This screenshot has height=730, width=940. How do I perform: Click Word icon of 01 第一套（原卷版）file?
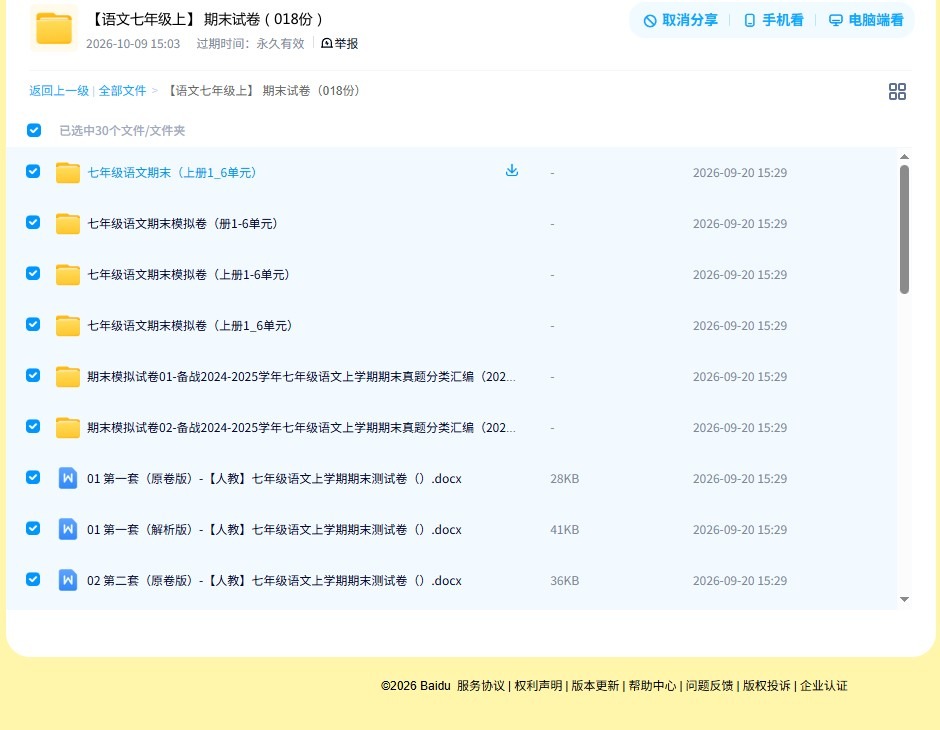pyautogui.click(x=68, y=478)
